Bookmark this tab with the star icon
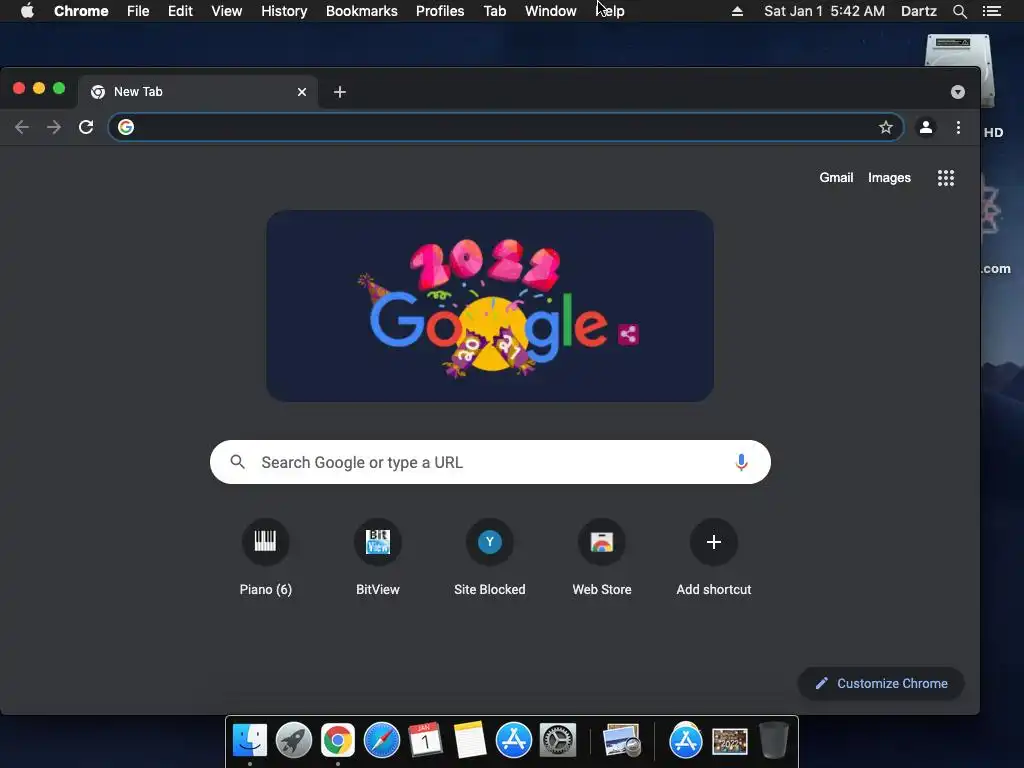Viewport: 1024px width, 768px height. click(886, 127)
